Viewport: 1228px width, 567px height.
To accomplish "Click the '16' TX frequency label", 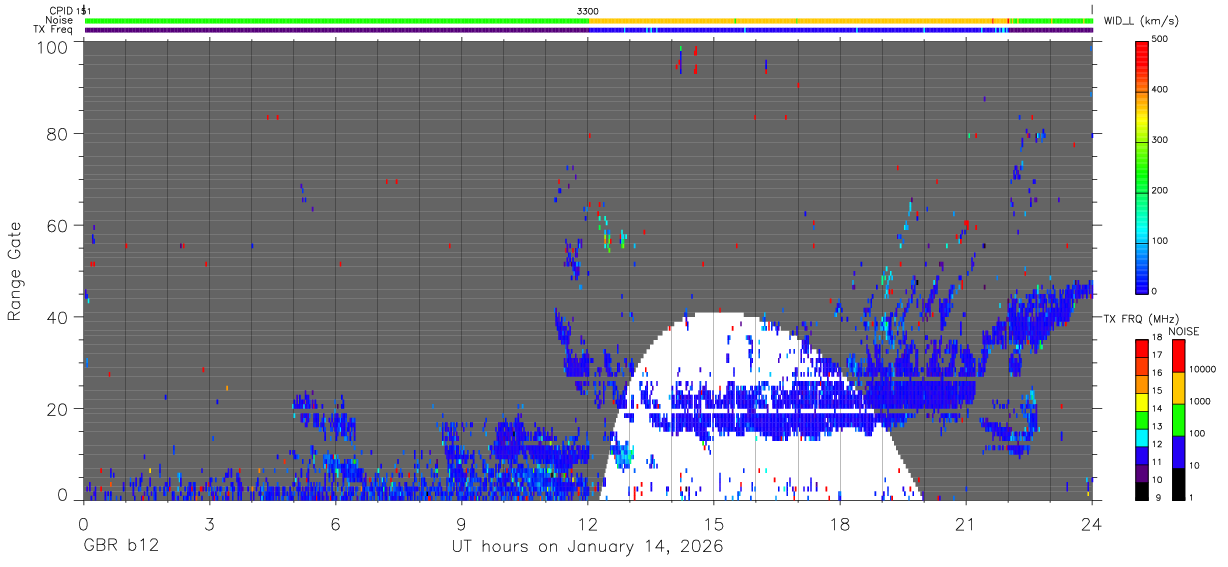I will (1159, 373).
